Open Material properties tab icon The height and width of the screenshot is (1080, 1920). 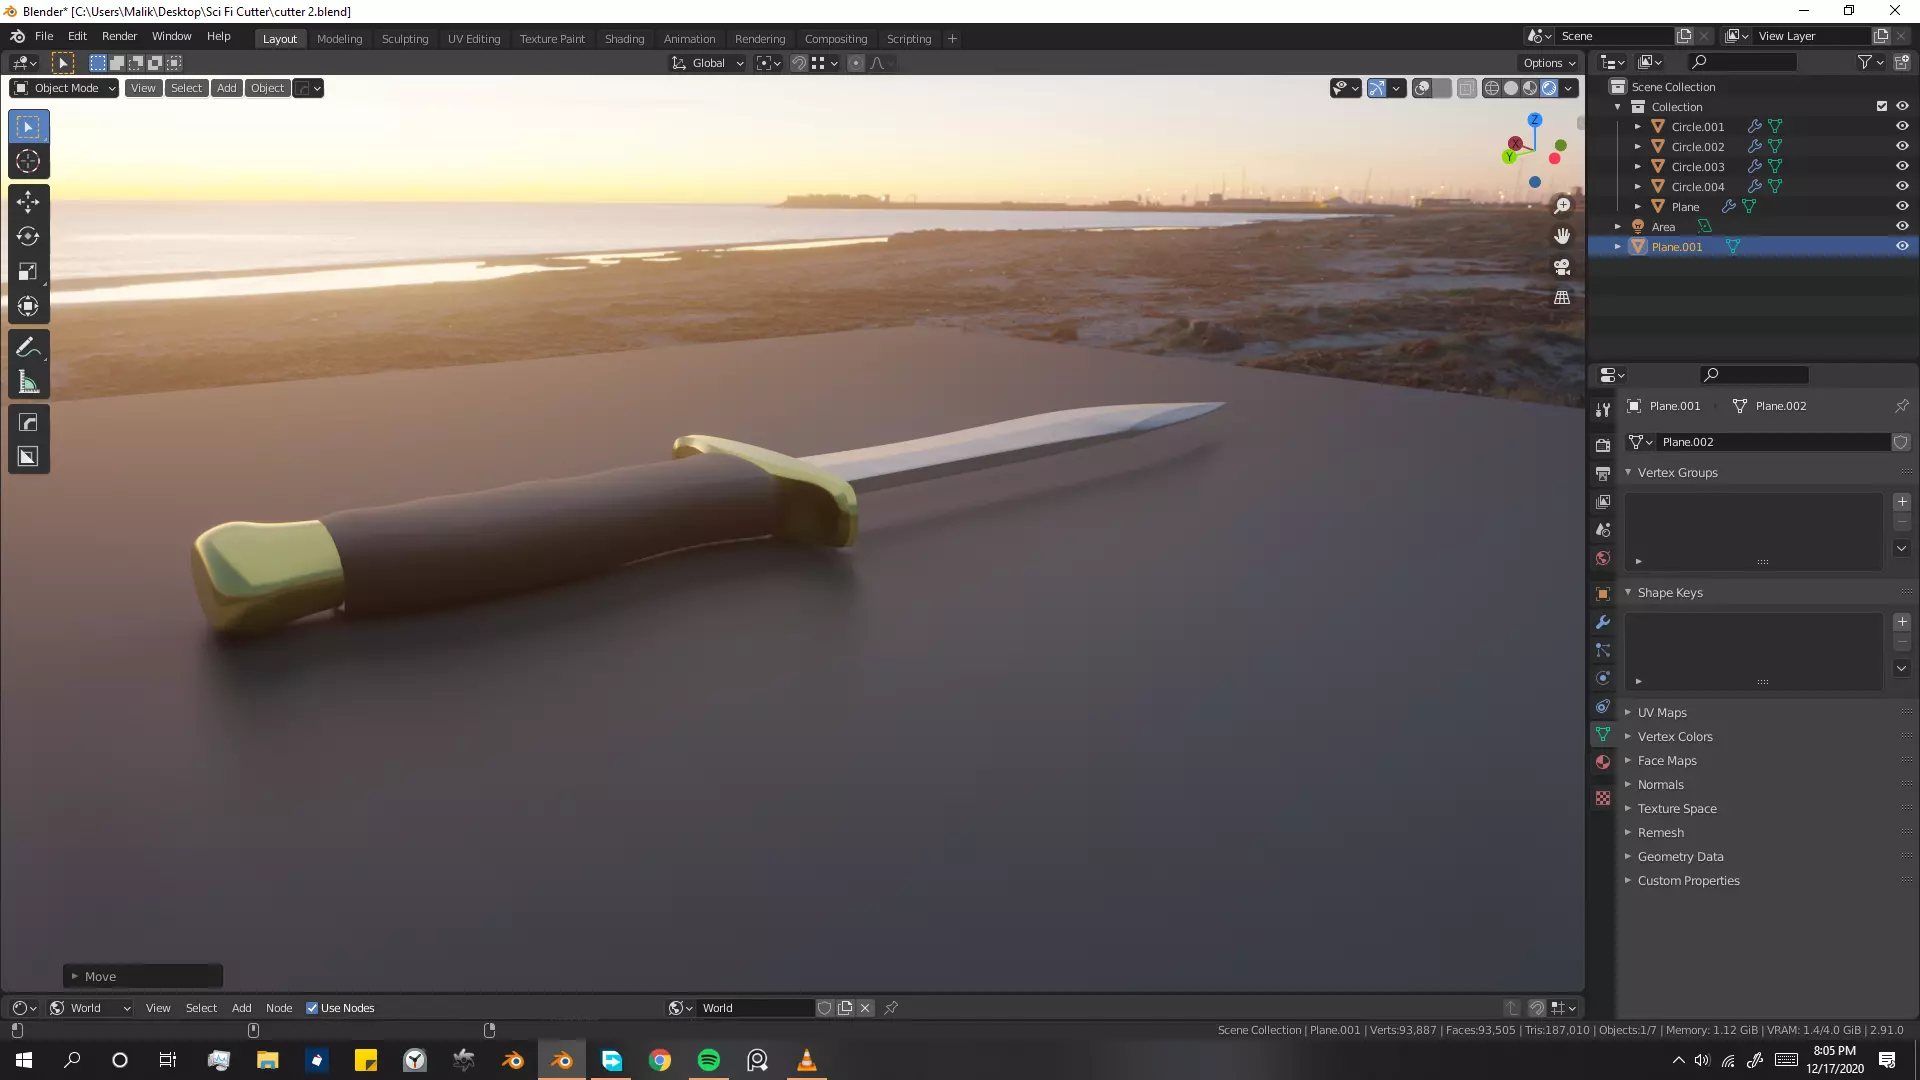[1603, 762]
